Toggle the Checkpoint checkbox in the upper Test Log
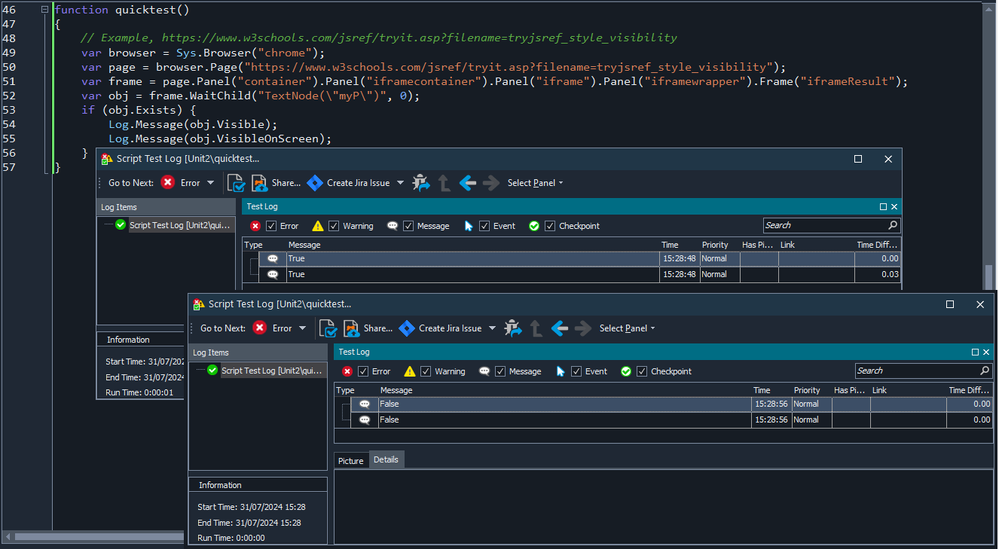 pos(550,226)
